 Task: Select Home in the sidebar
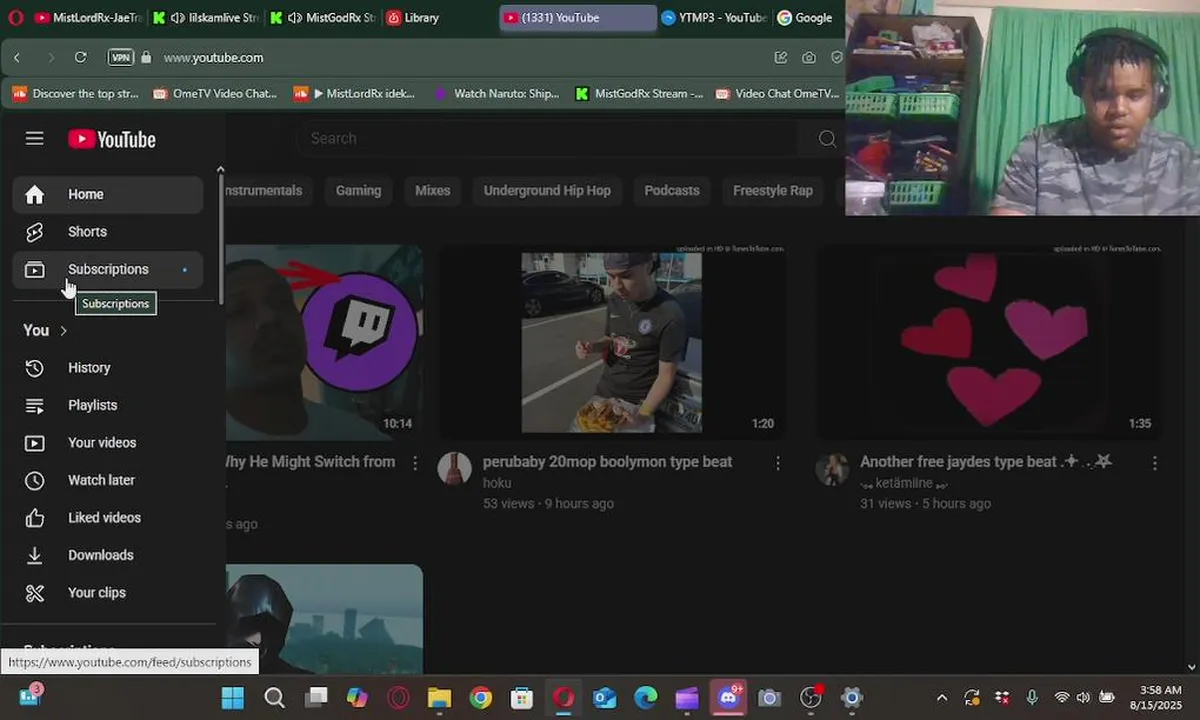(x=108, y=194)
